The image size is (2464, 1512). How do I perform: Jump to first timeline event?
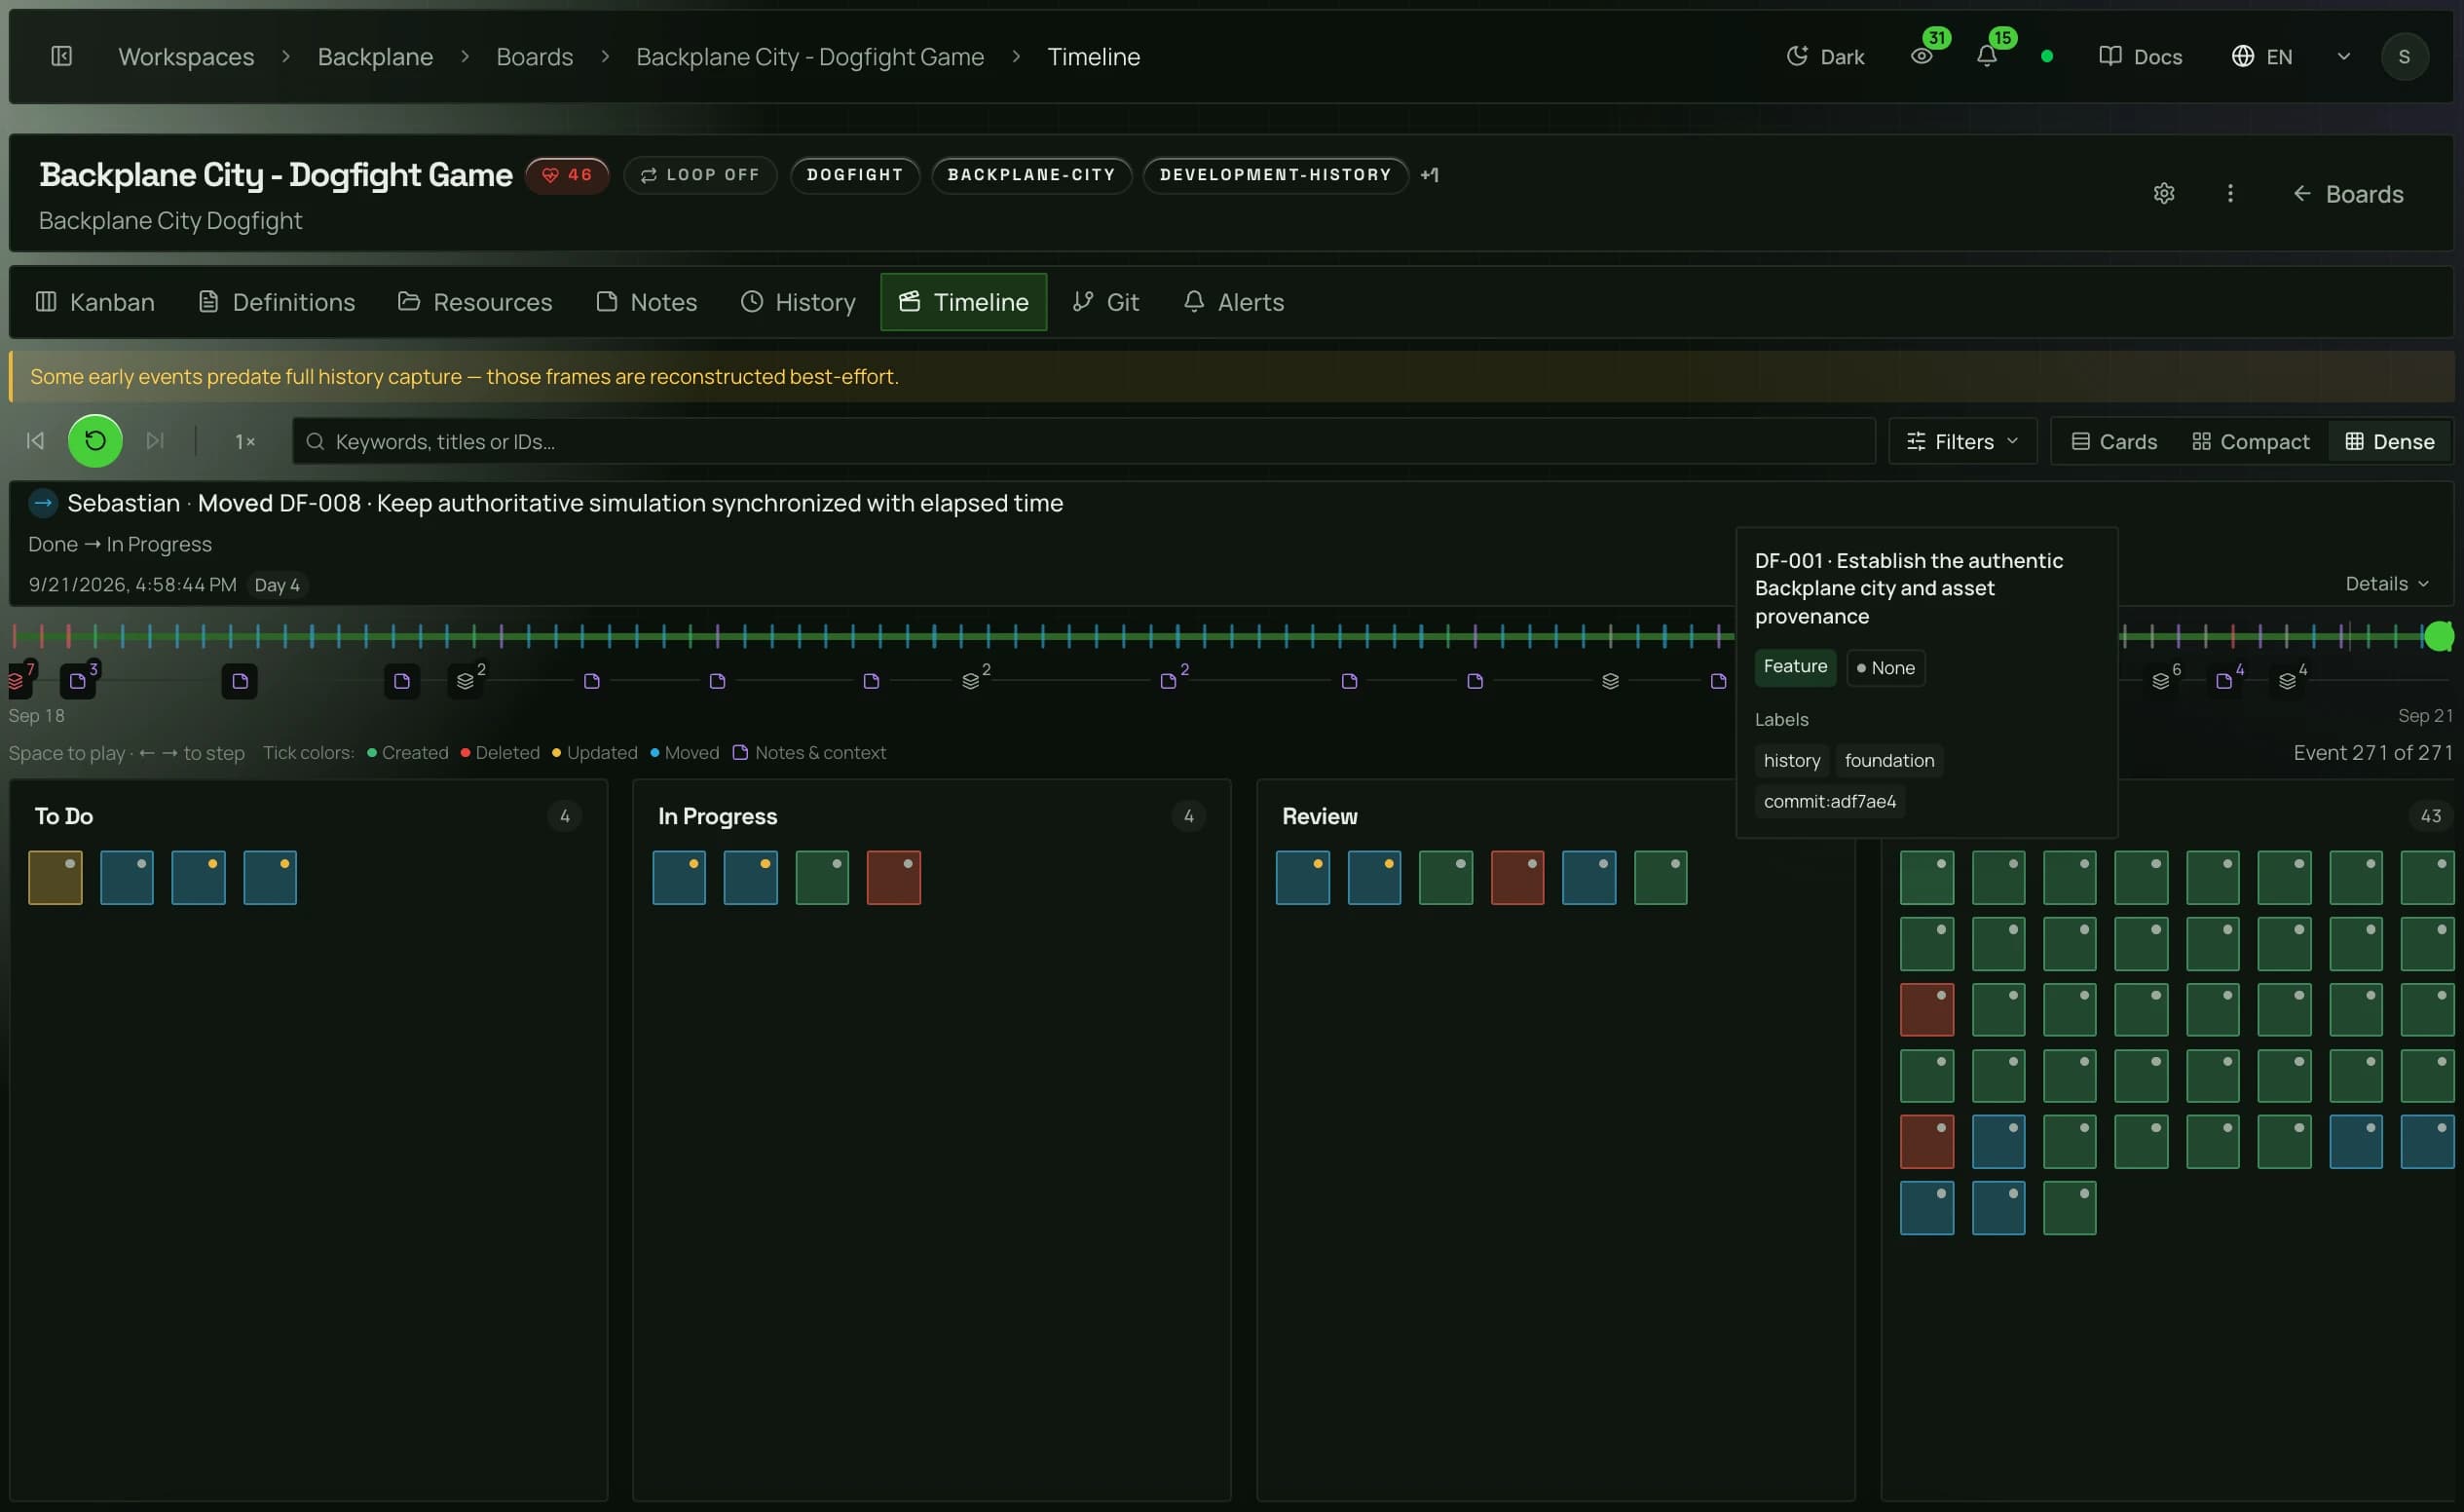(35, 441)
